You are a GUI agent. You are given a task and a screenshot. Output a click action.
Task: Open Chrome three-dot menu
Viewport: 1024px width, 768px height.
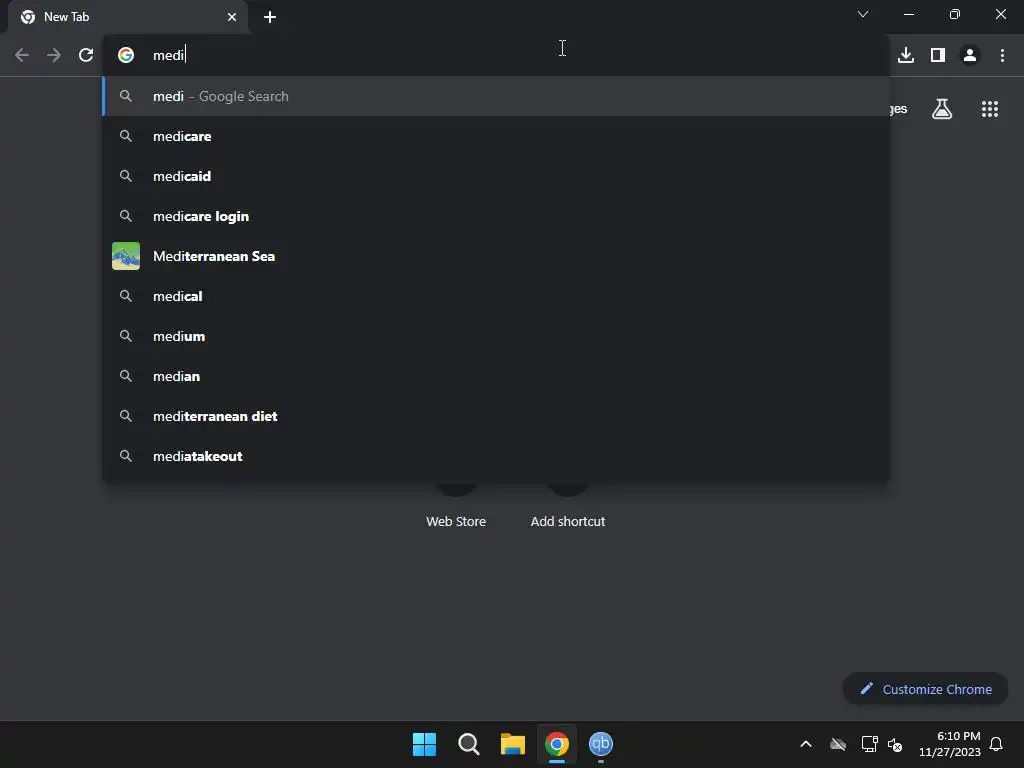coord(1002,55)
